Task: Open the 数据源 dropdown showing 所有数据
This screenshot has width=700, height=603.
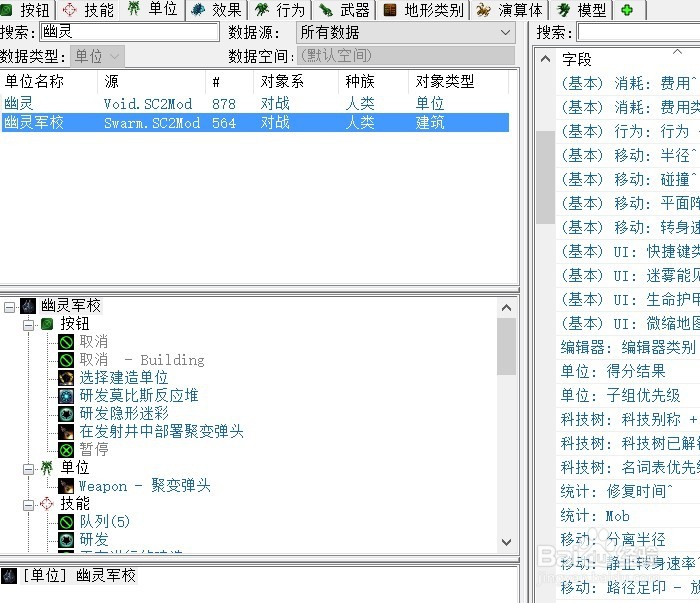Action: (405, 33)
